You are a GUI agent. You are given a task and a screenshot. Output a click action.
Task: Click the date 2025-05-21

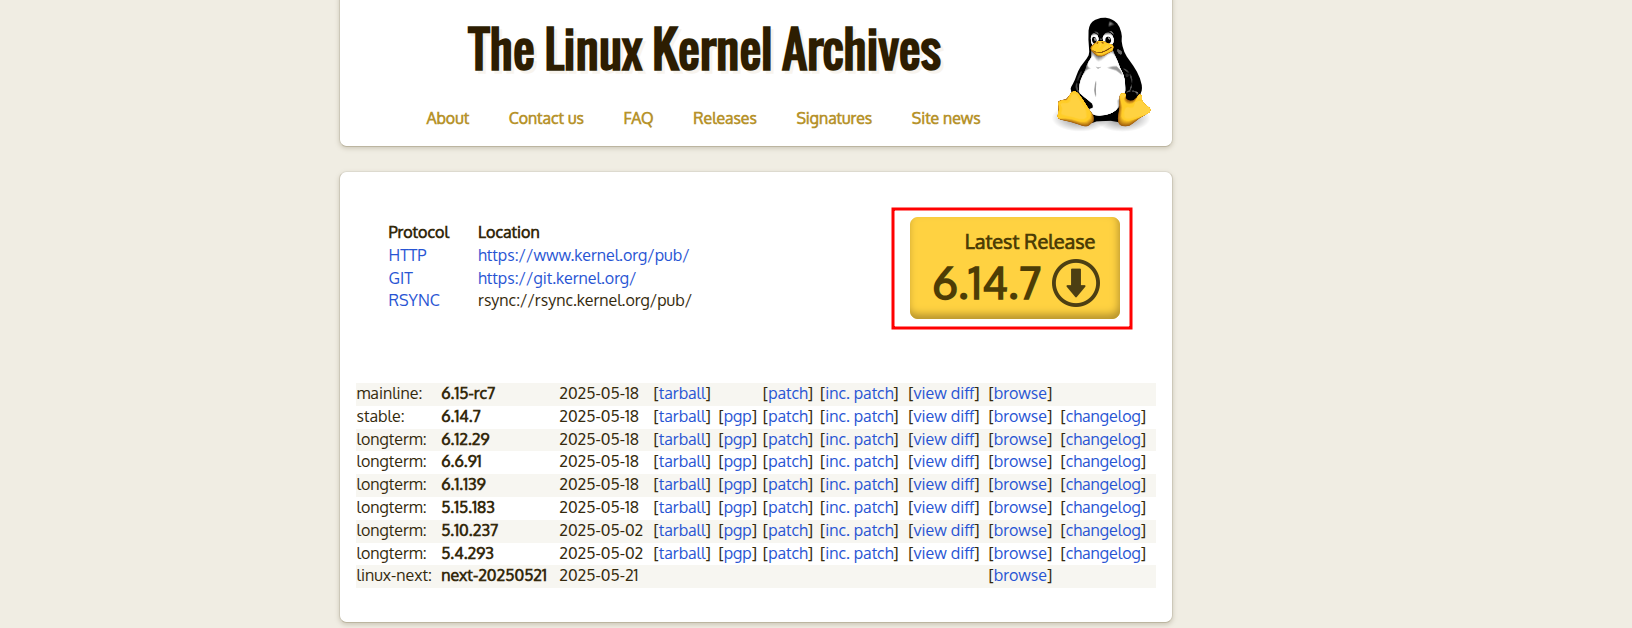click(599, 575)
